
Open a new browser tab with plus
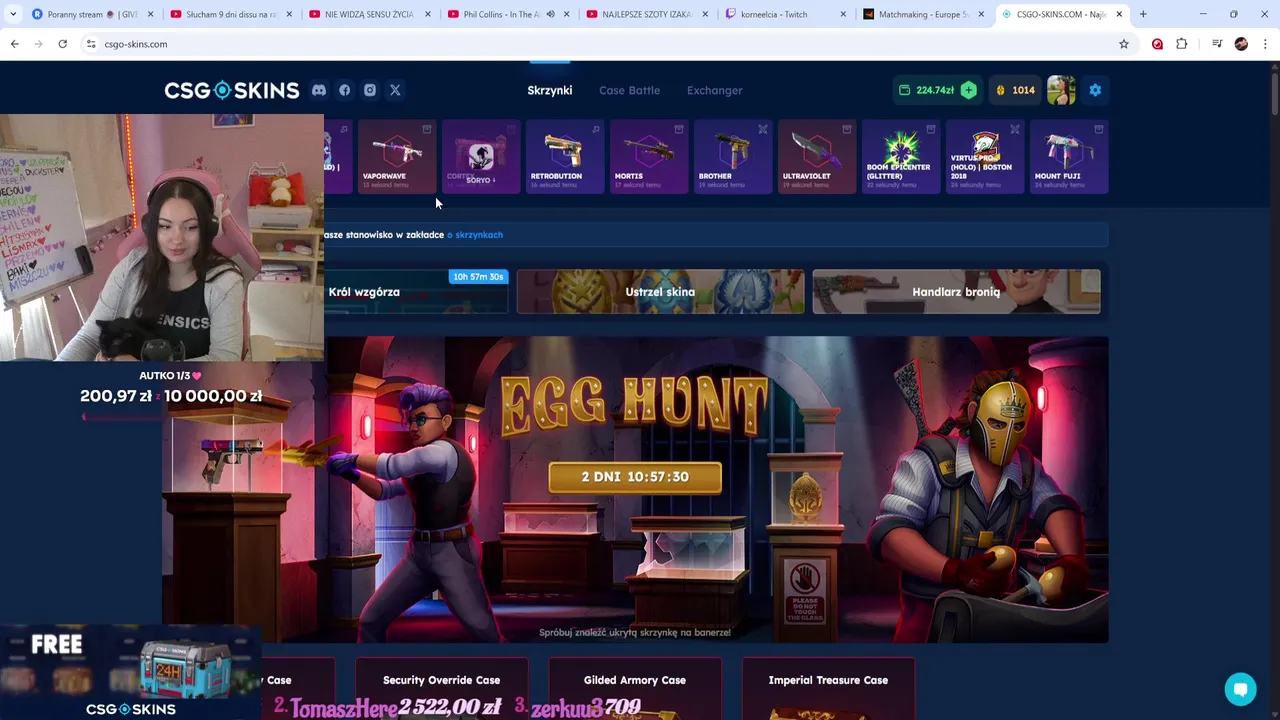(x=1143, y=14)
